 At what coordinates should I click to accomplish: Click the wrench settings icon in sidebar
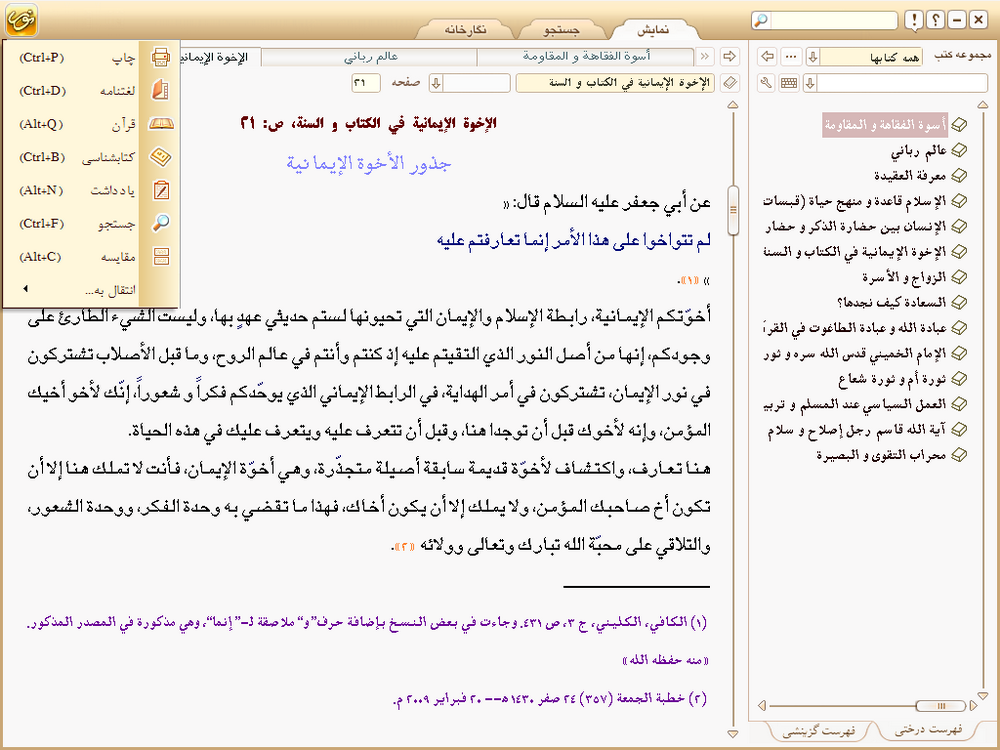[767, 83]
